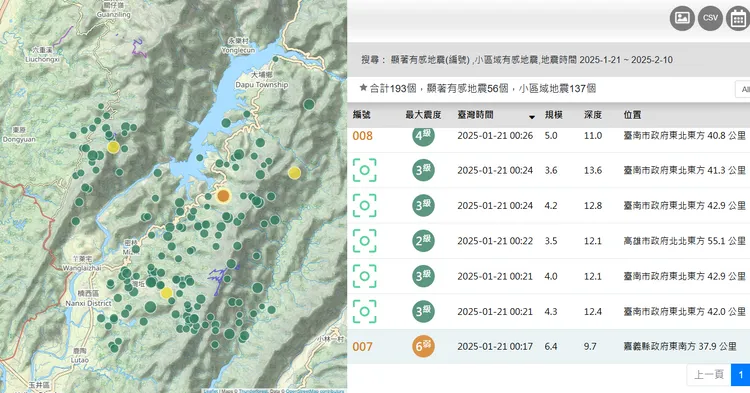The image size is (750, 393).
Task: Click depth value 13.6
Action: pos(593,170)
